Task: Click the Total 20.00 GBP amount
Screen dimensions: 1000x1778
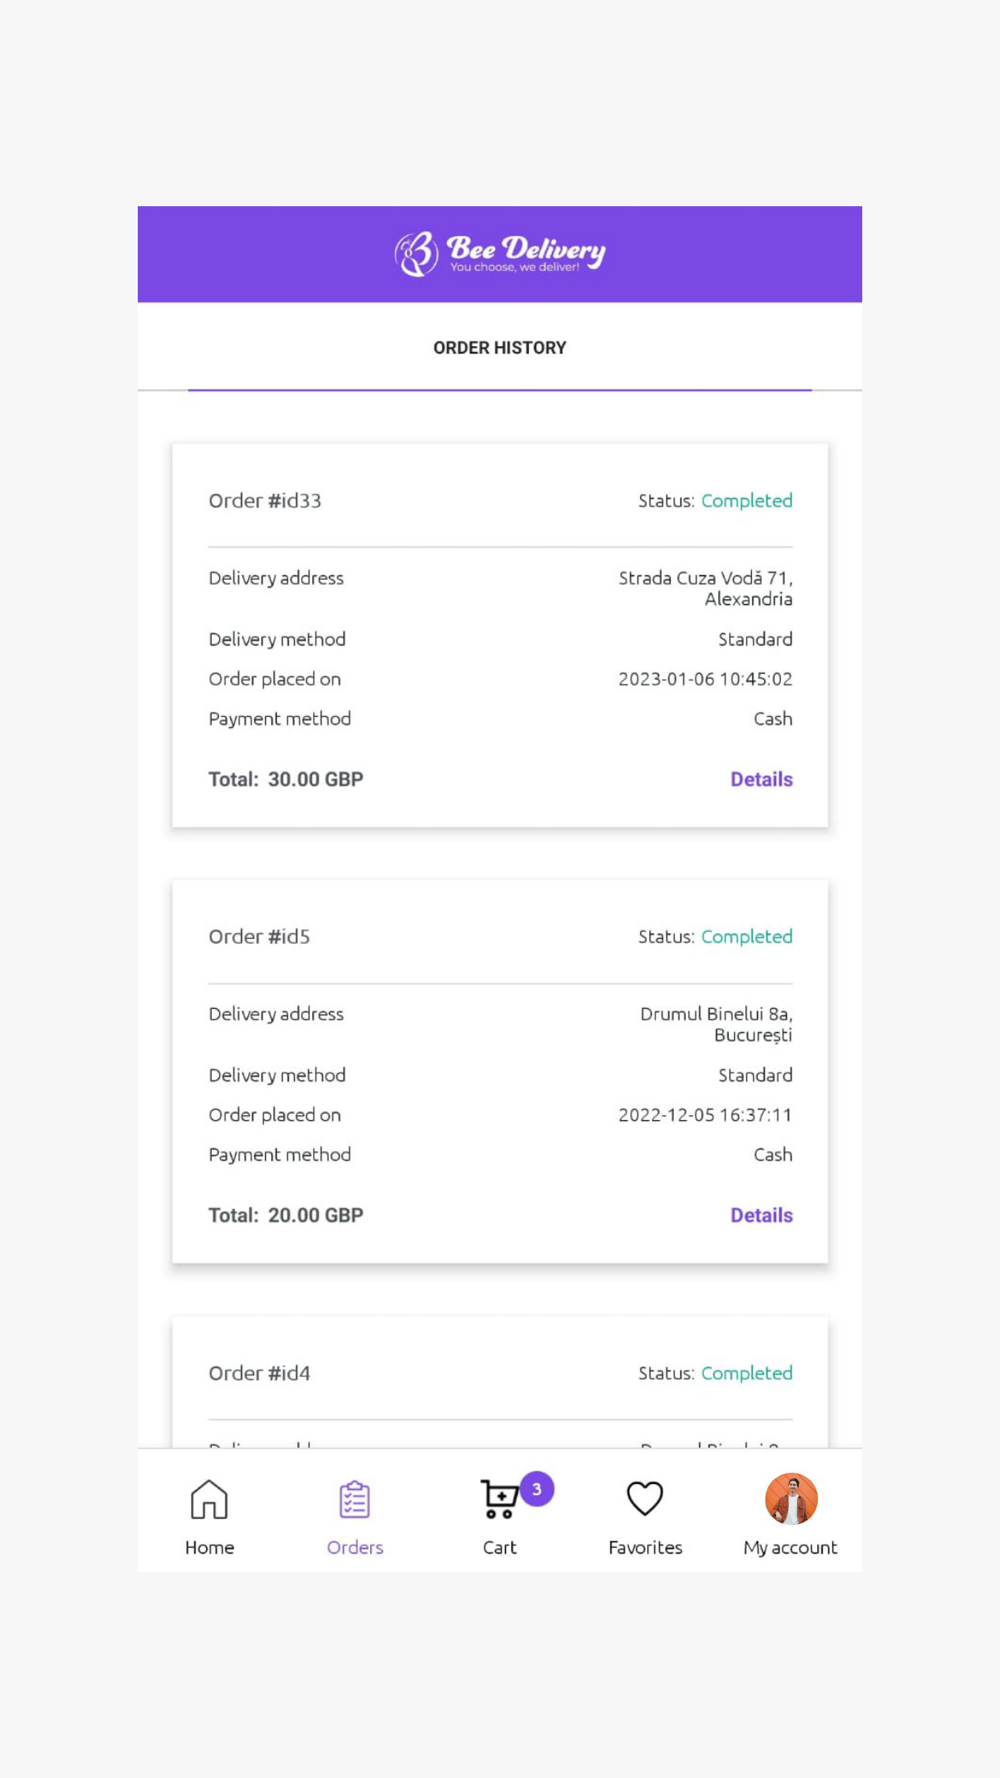Action: pyautogui.click(x=286, y=1216)
